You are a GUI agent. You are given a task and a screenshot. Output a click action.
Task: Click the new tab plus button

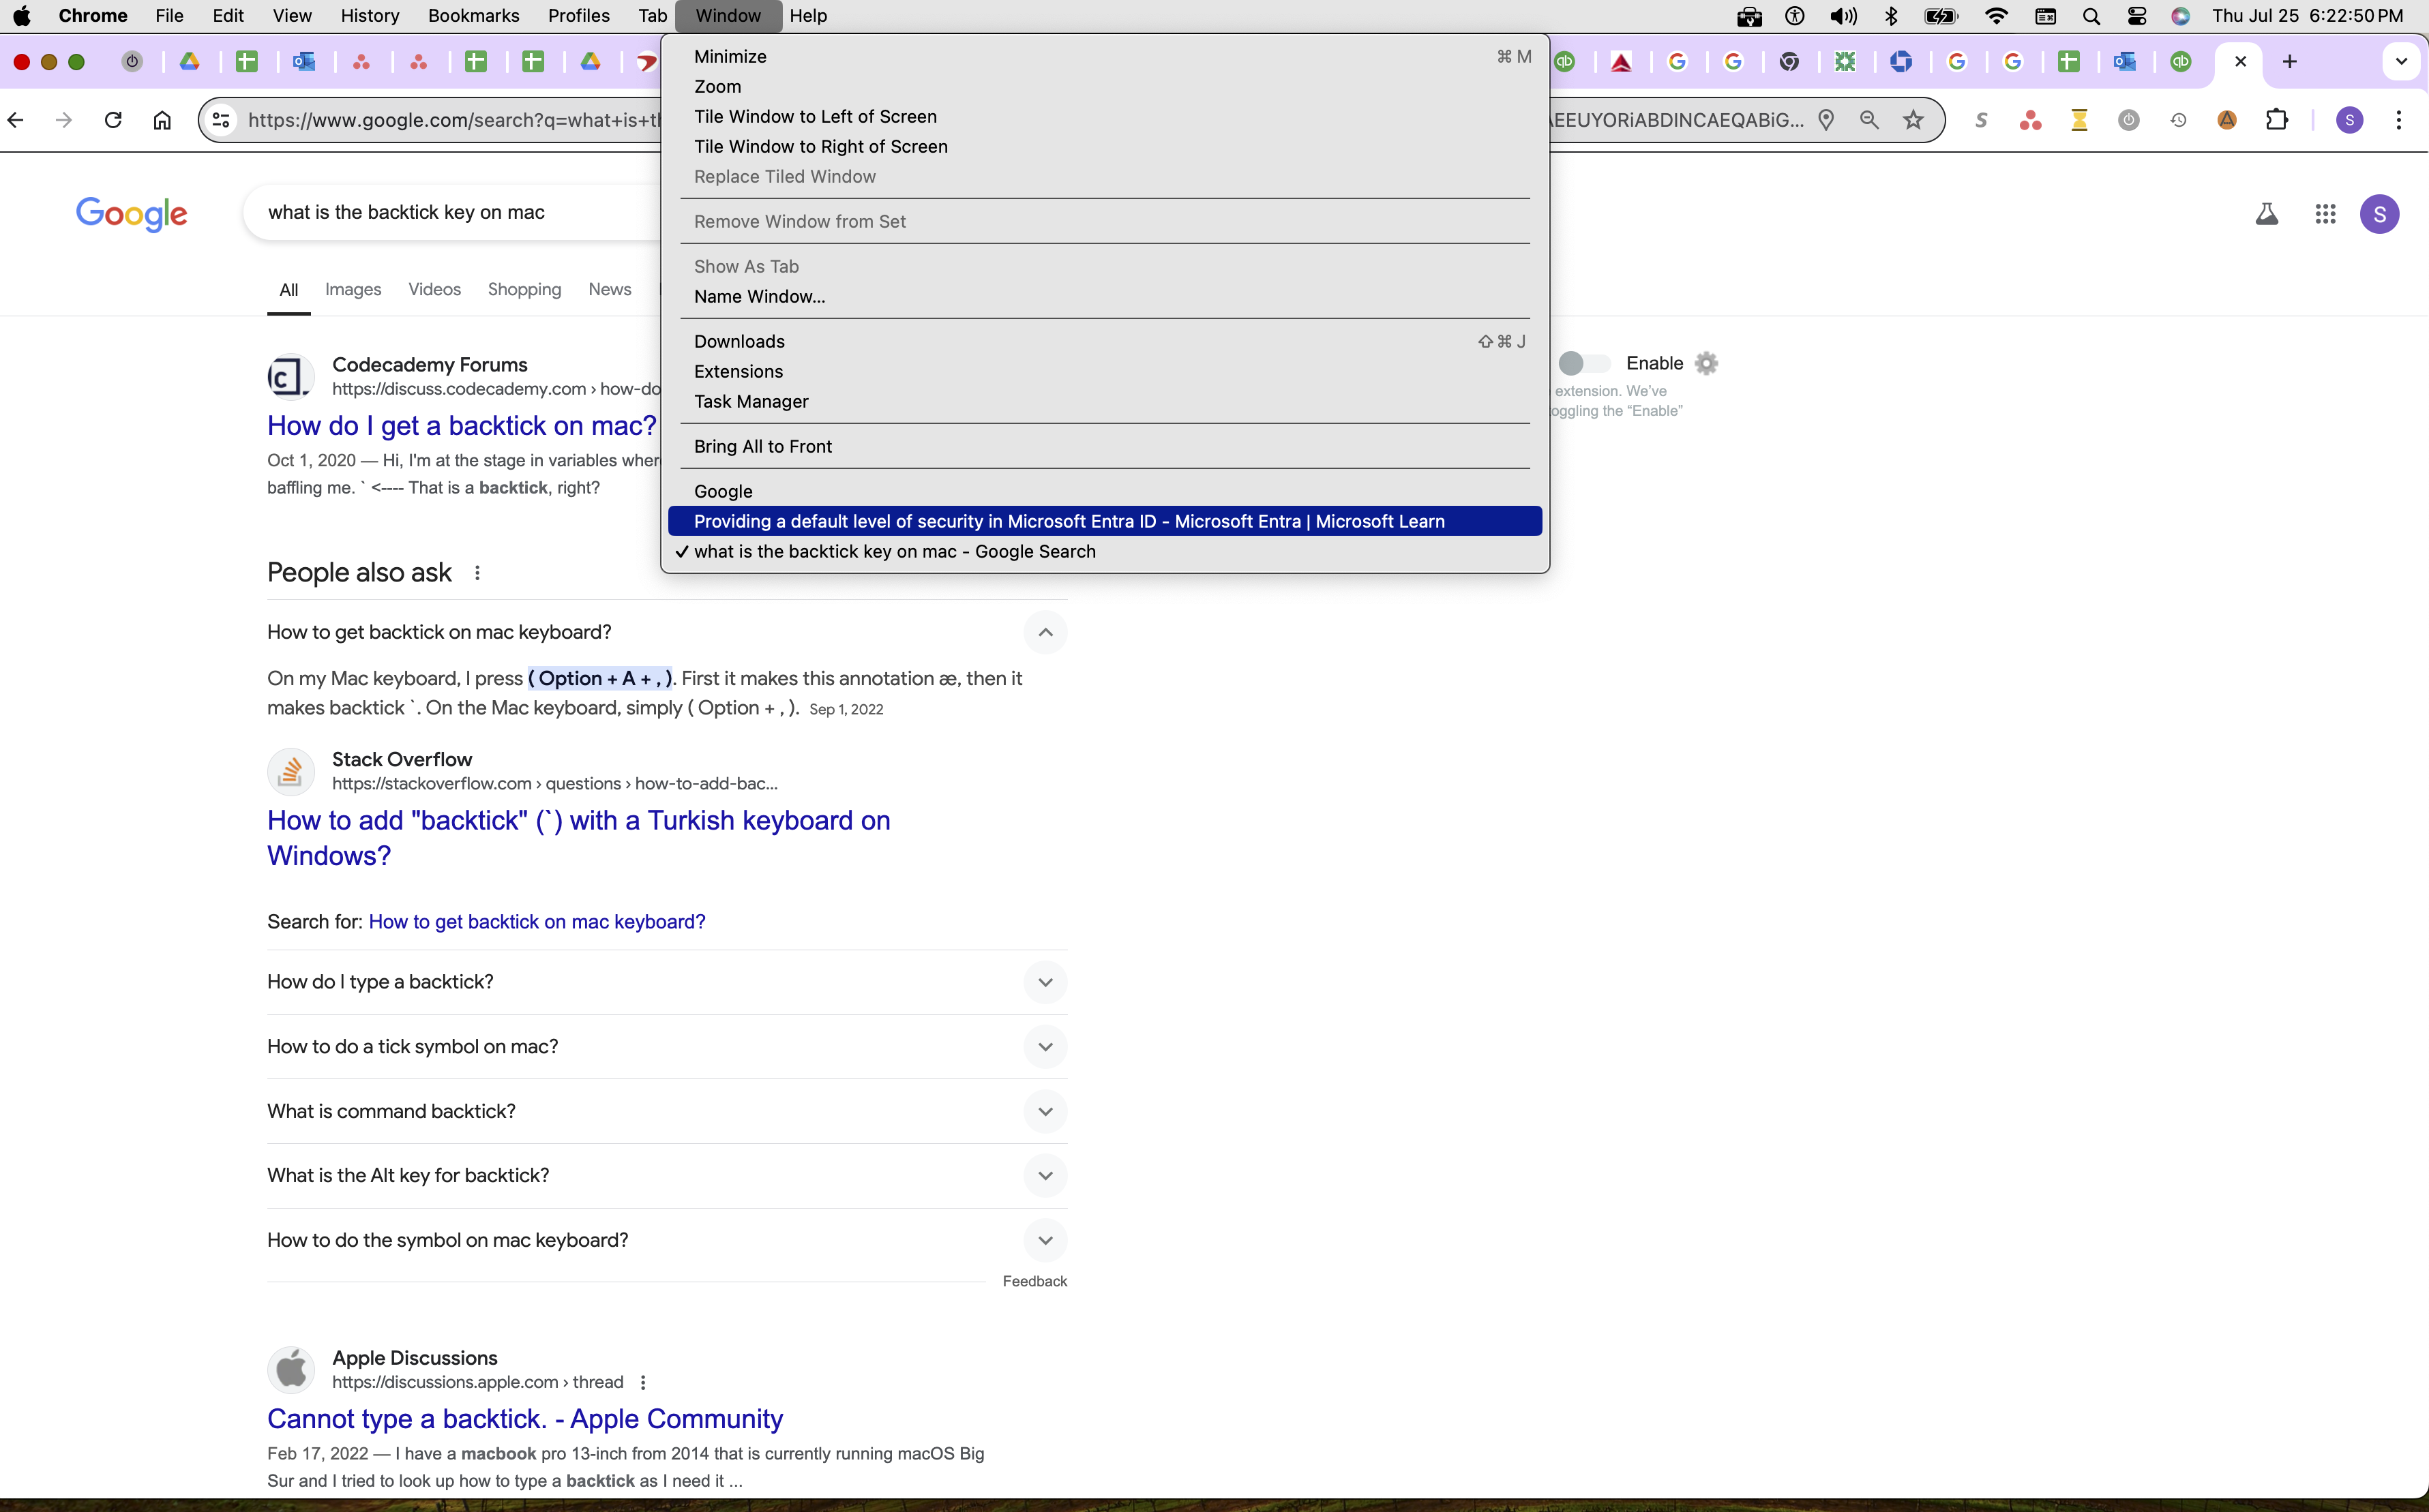coord(2289,62)
